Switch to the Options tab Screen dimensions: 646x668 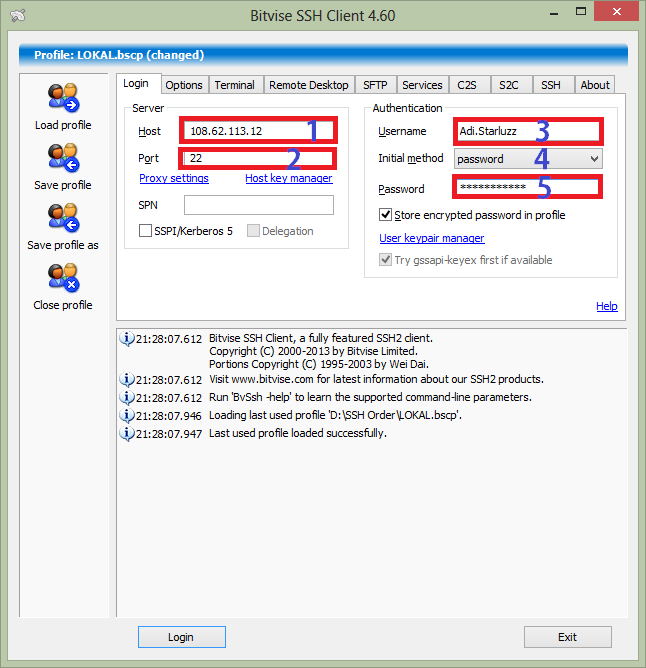coord(184,85)
